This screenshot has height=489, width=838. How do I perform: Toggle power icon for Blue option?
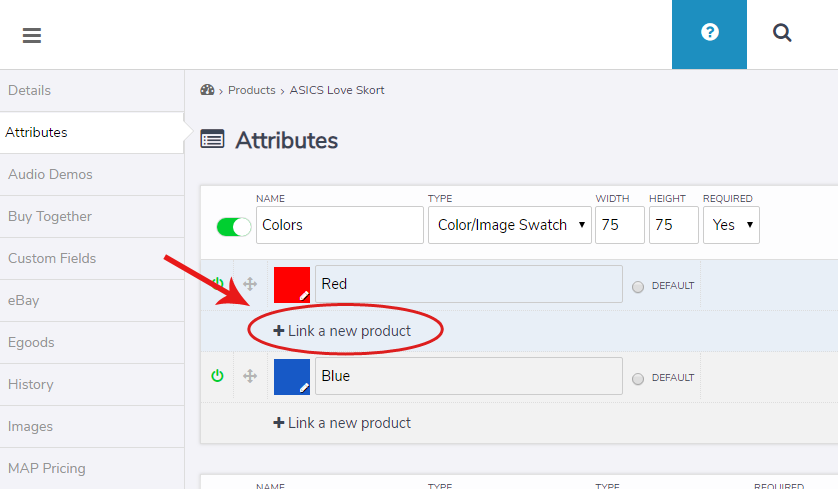[217, 376]
